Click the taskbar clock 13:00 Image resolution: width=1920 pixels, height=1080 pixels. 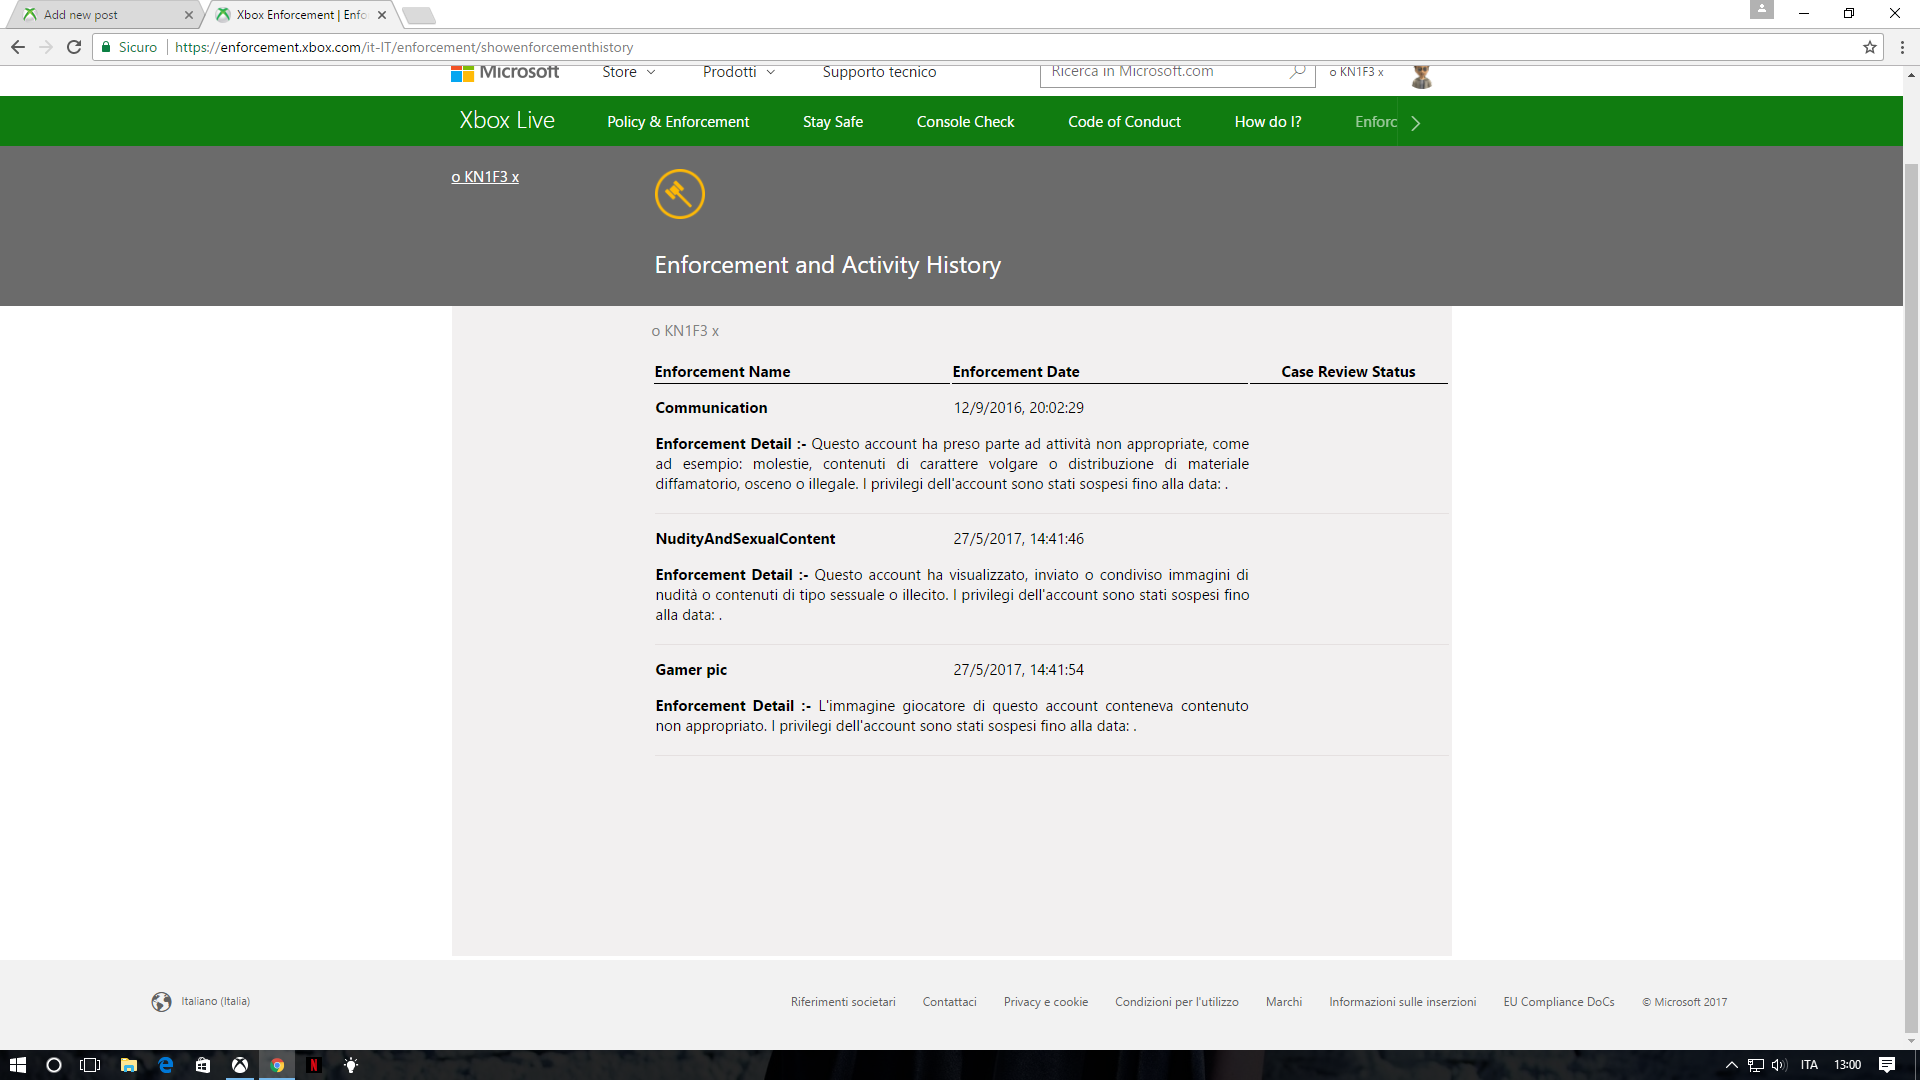coord(1847,1065)
